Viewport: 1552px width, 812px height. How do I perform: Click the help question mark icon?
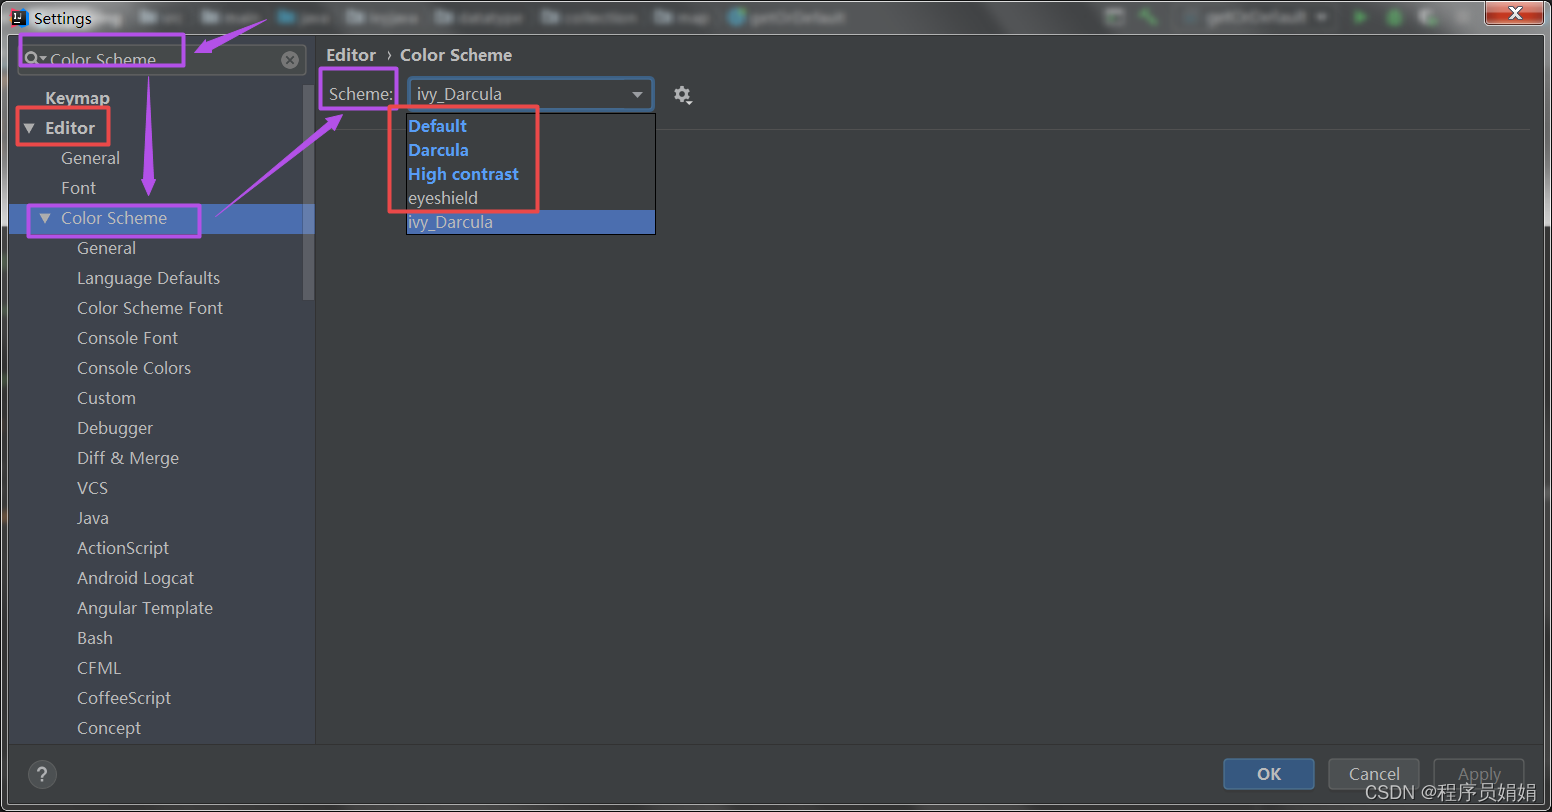pos(42,774)
